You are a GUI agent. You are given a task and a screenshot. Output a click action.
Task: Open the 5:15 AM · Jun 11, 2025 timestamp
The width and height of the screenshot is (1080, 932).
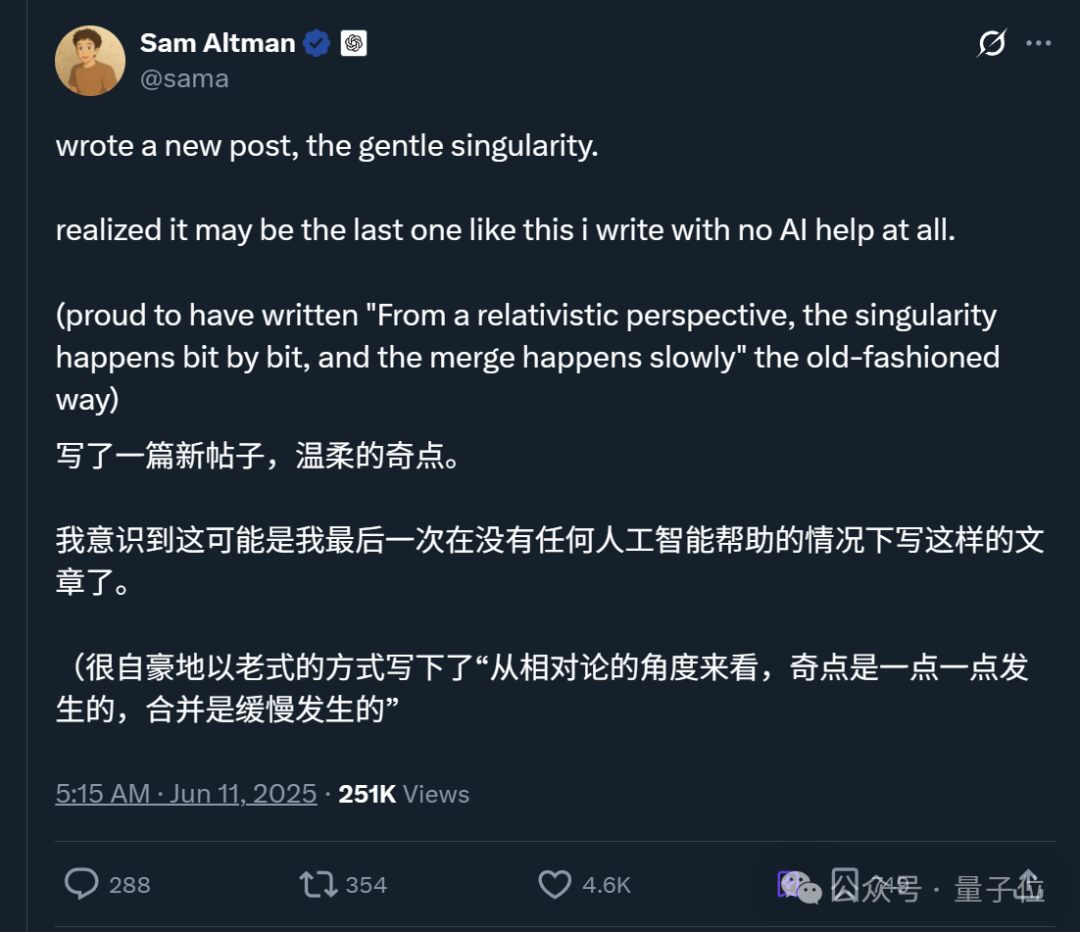186,794
